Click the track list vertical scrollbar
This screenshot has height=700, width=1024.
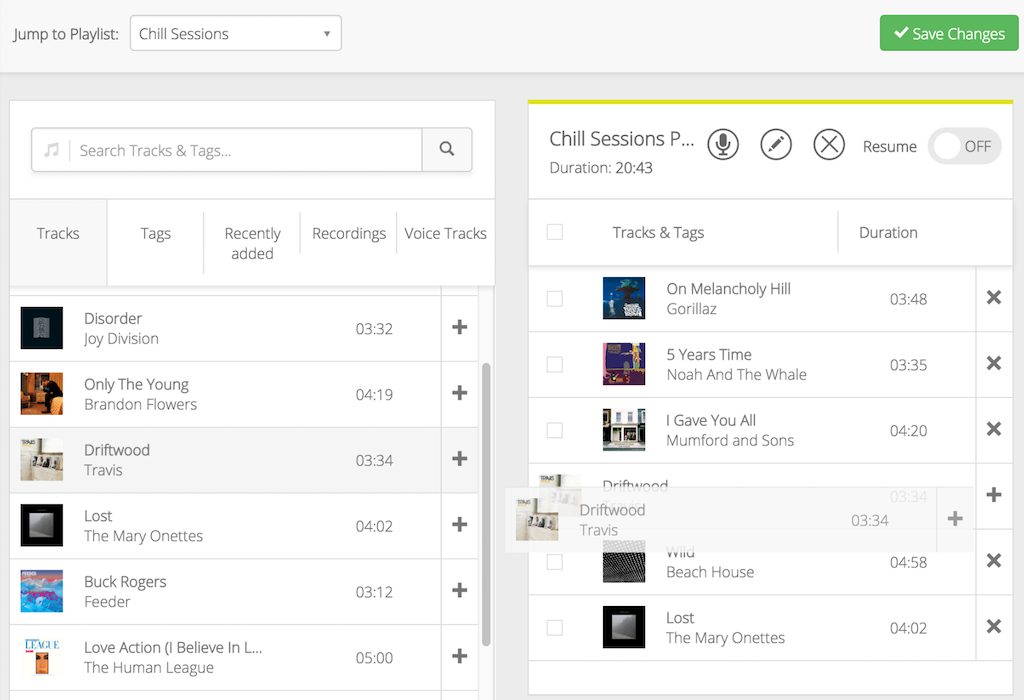pos(487,500)
